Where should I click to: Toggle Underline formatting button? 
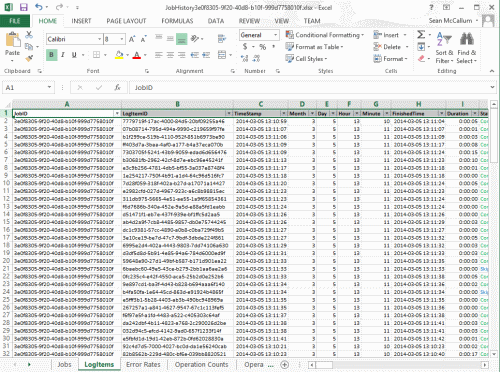(74, 55)
